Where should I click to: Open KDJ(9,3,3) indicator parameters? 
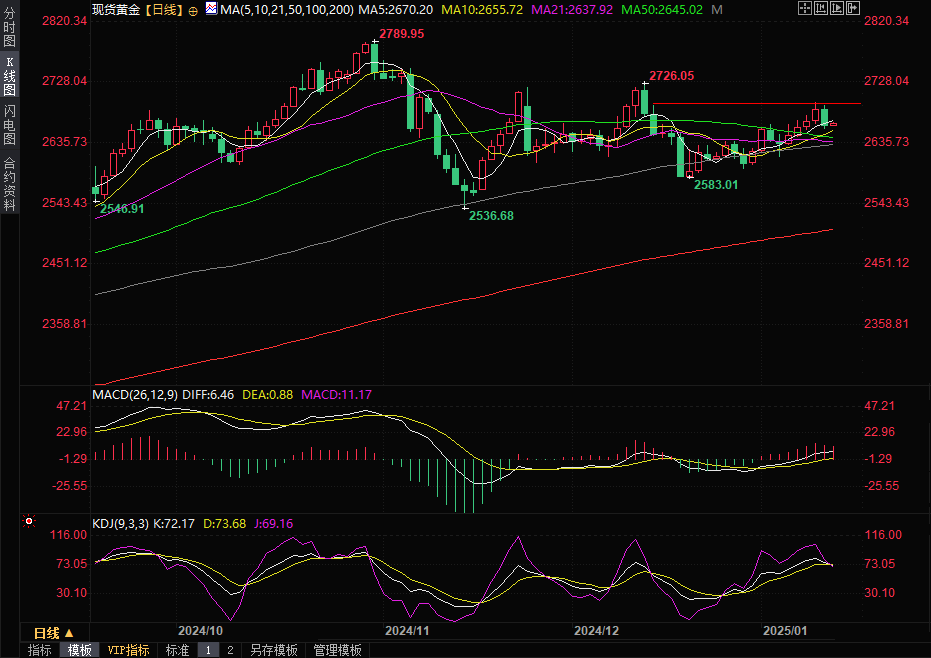click(x=121, y=523)
